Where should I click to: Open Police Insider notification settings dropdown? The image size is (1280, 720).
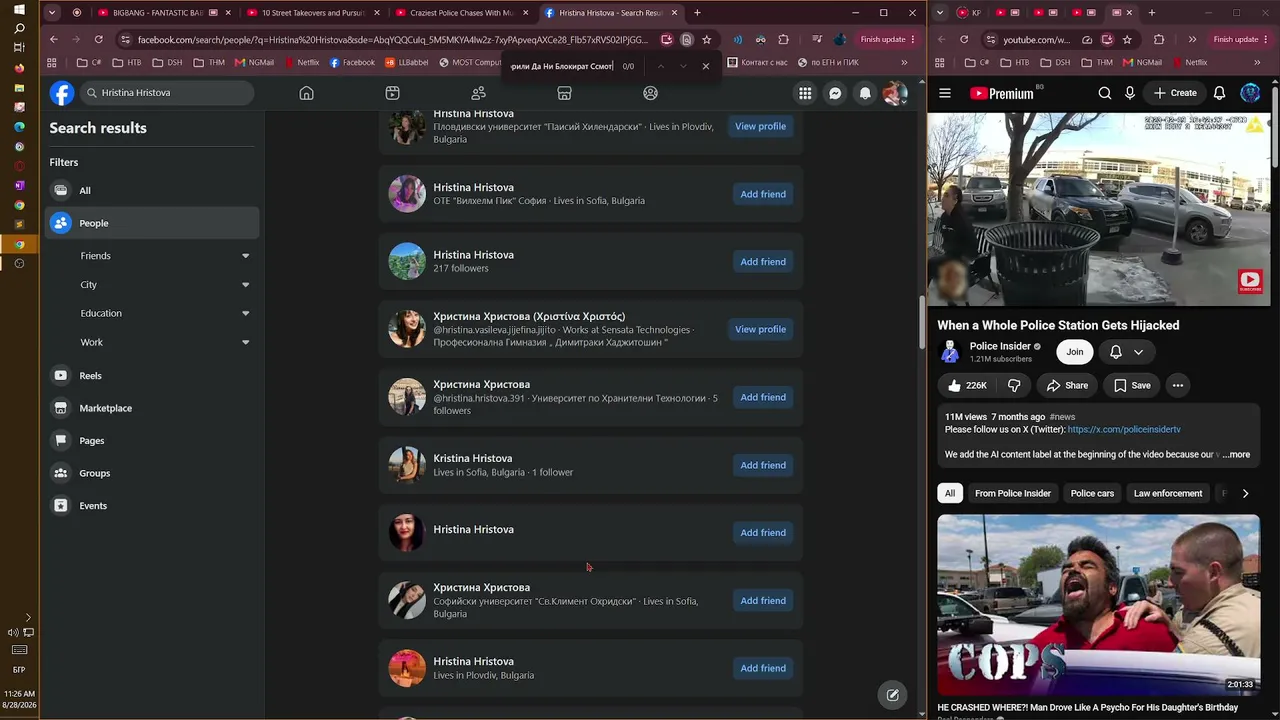click(x=1125, y=352)
